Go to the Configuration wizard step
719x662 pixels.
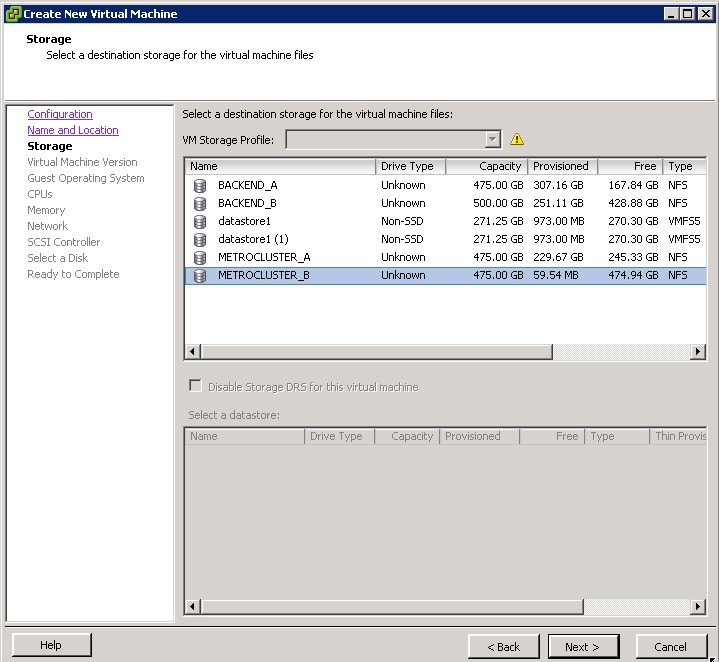[60, 115]
